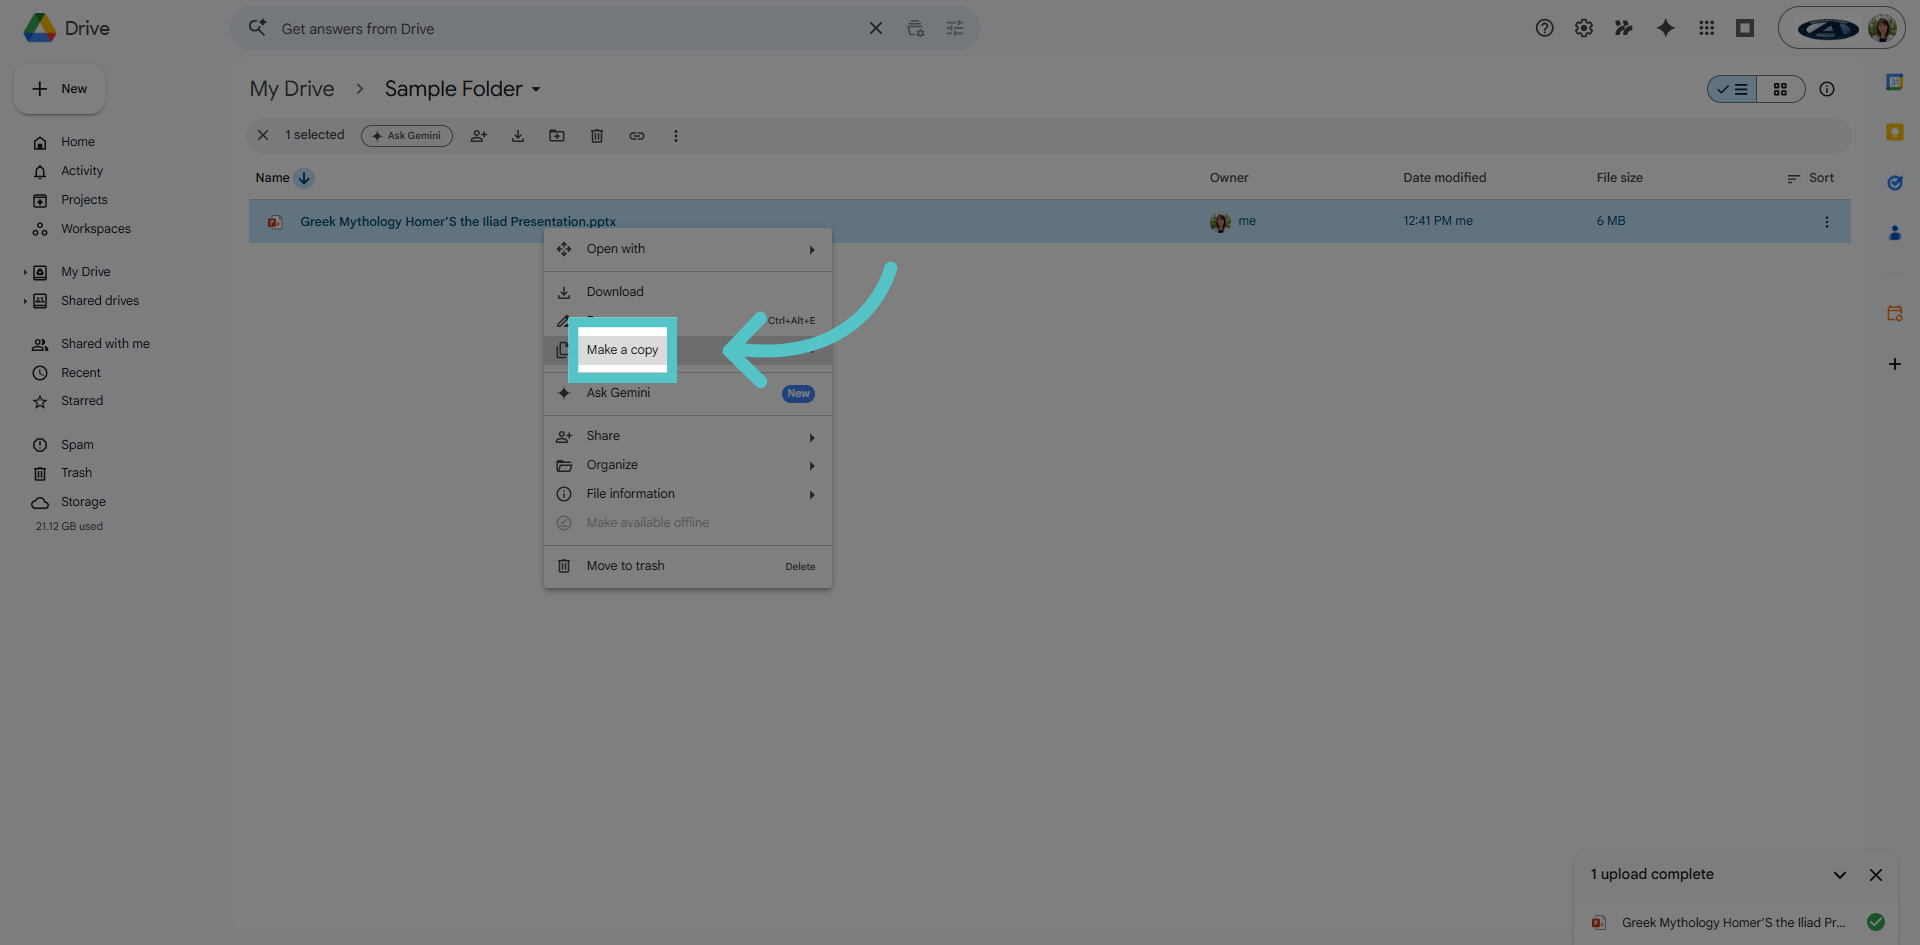
Task: Open Storage in sidebar
Action: pyautogui.click(x=83, y=502)
